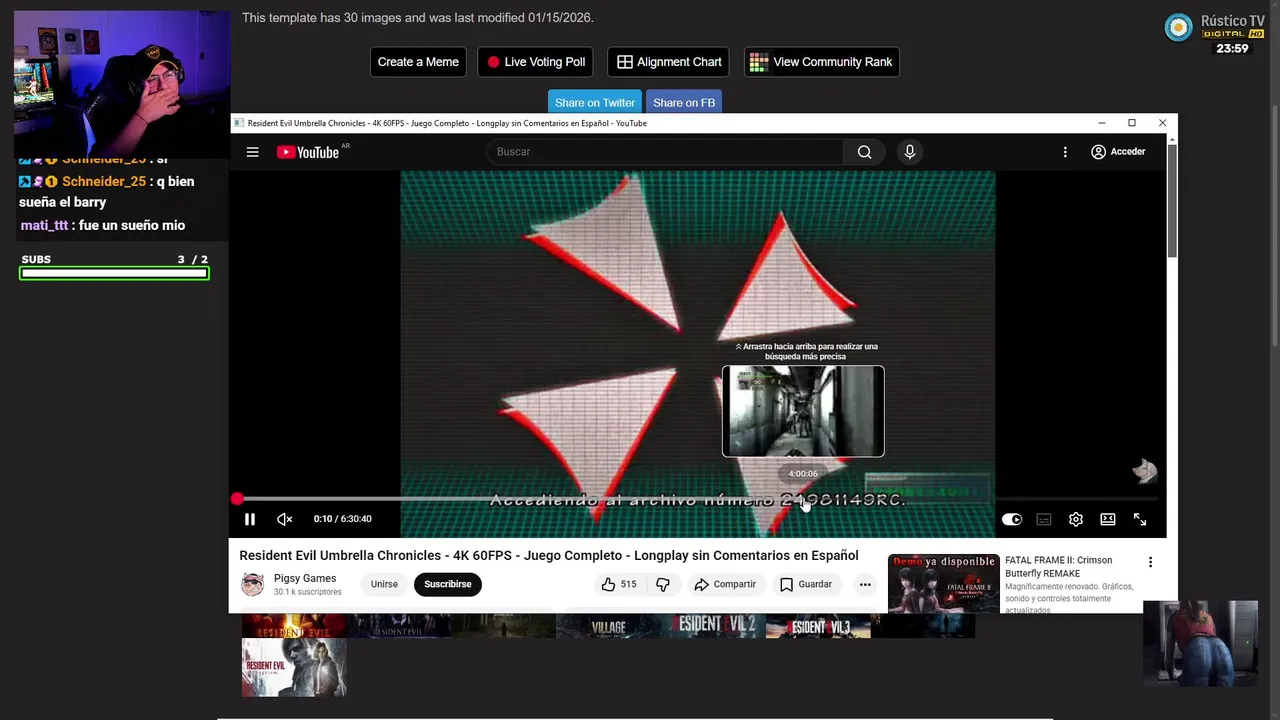1280x720 pixels.
Task: Open the FATAL FRAME II Crimson Butterfly title
Action: tap(1058, 567)
